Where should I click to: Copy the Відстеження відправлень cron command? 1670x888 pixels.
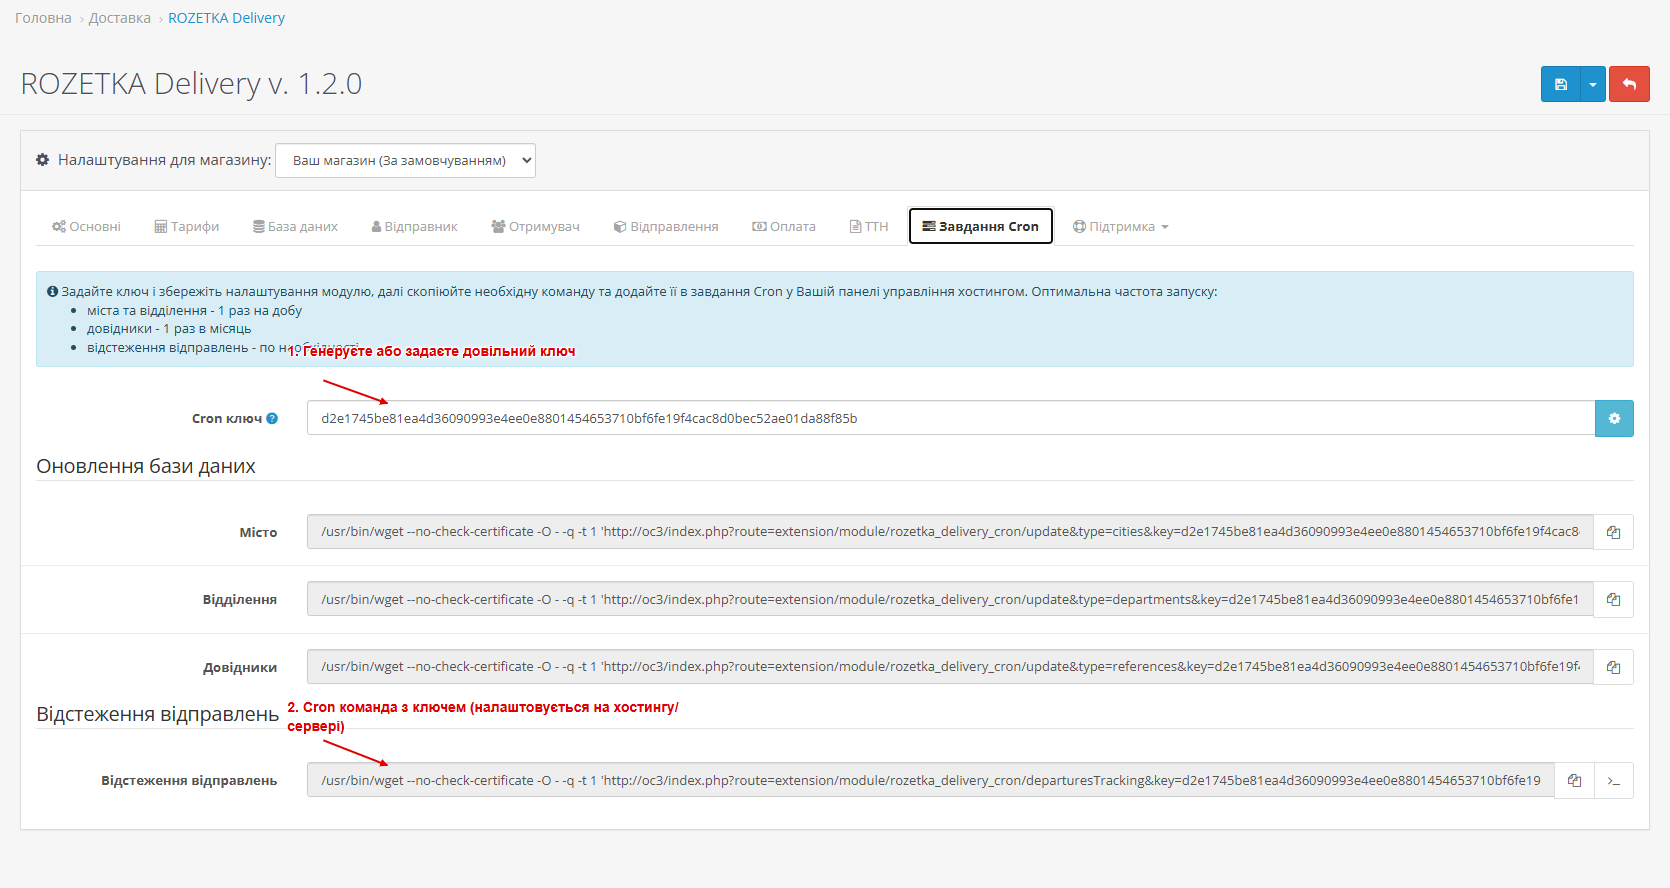(1574, 780)
